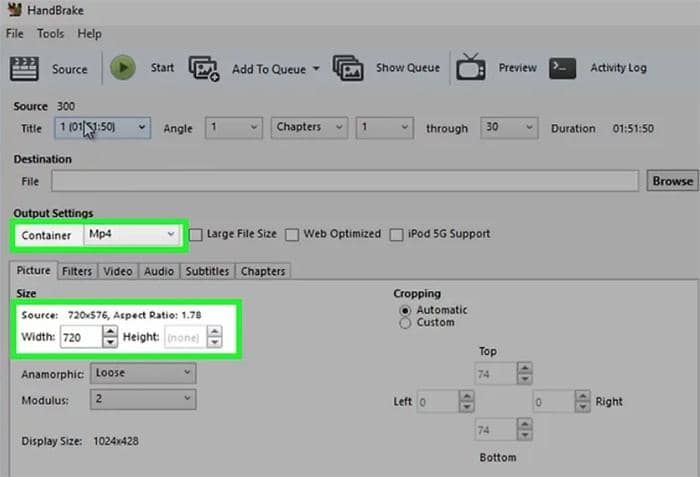Image resolution: width=700 pixels, height=477 pixels.
Task: Decrease Width with down arrow
Action: [x=110, y=343]
